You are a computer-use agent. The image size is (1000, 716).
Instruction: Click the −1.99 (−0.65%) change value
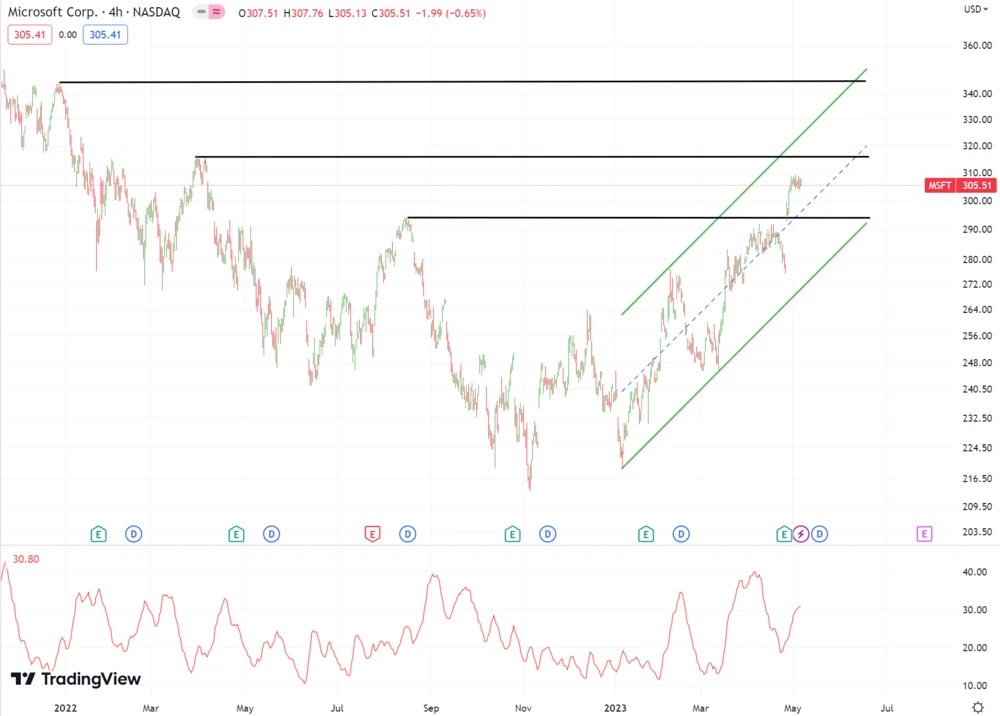(451, 13)
